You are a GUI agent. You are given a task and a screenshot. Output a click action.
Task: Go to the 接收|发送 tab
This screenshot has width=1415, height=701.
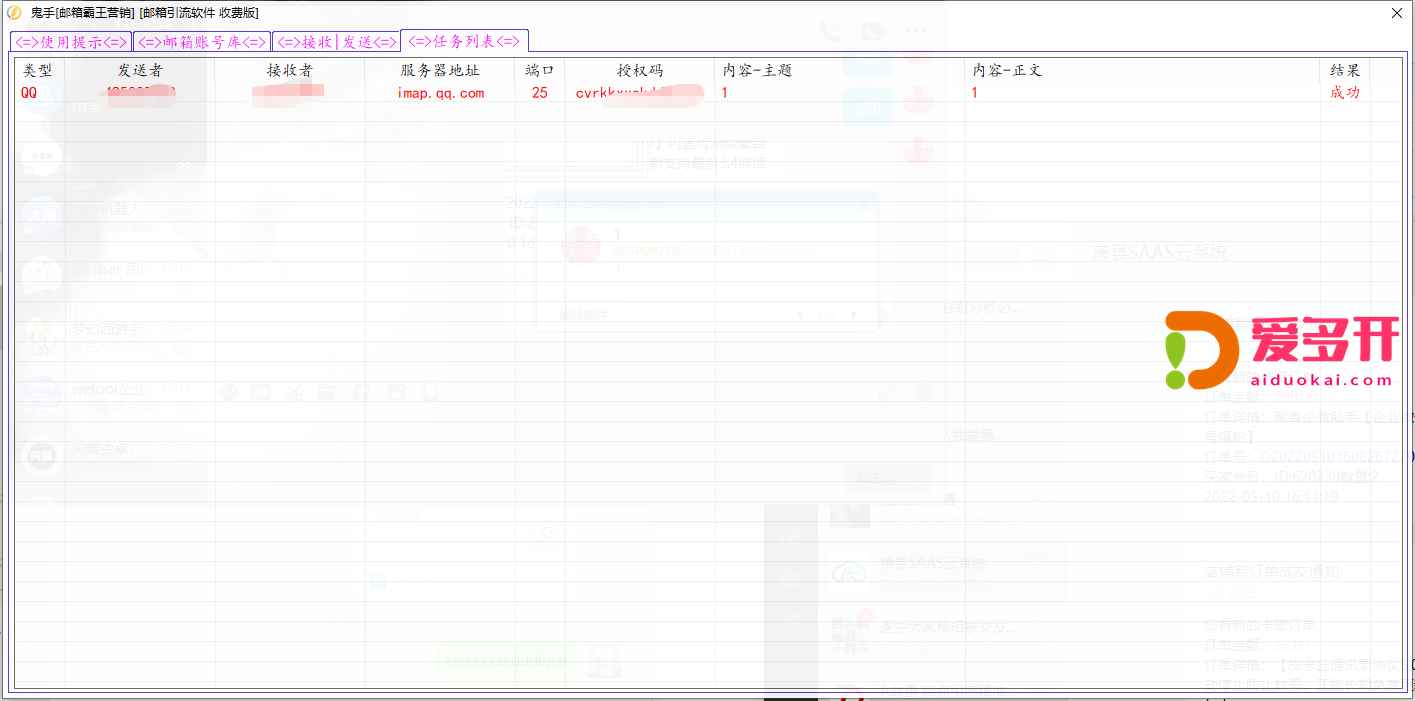[336, 42]
